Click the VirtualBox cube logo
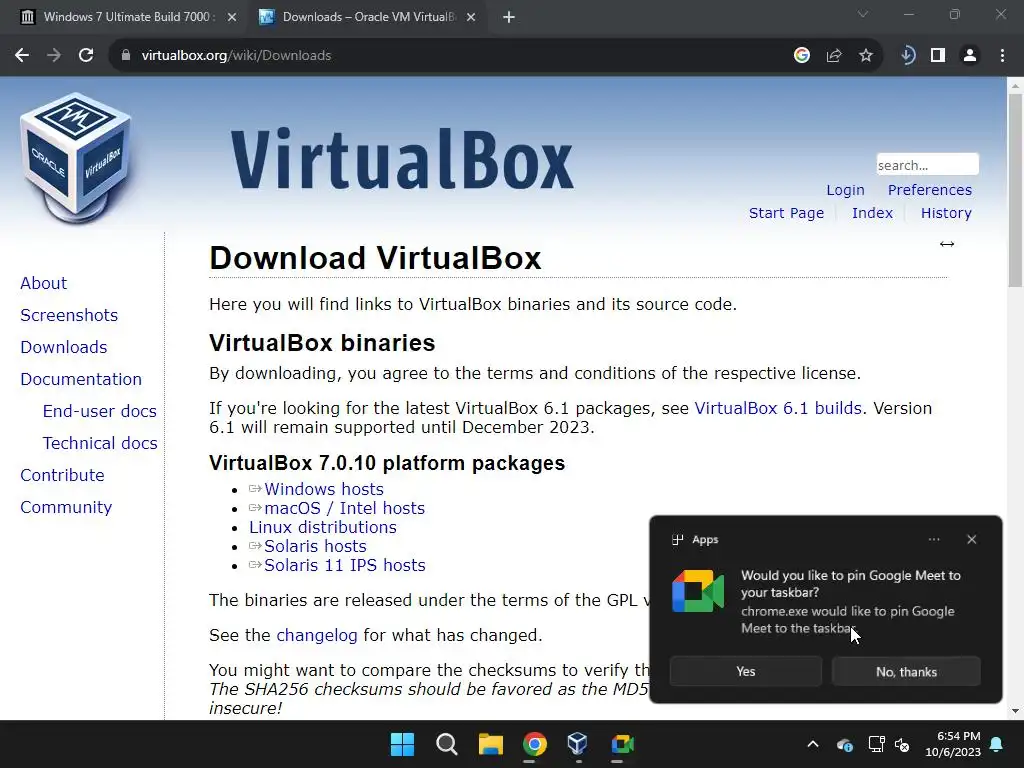1024x768 pixels. [x=76, y=157]
